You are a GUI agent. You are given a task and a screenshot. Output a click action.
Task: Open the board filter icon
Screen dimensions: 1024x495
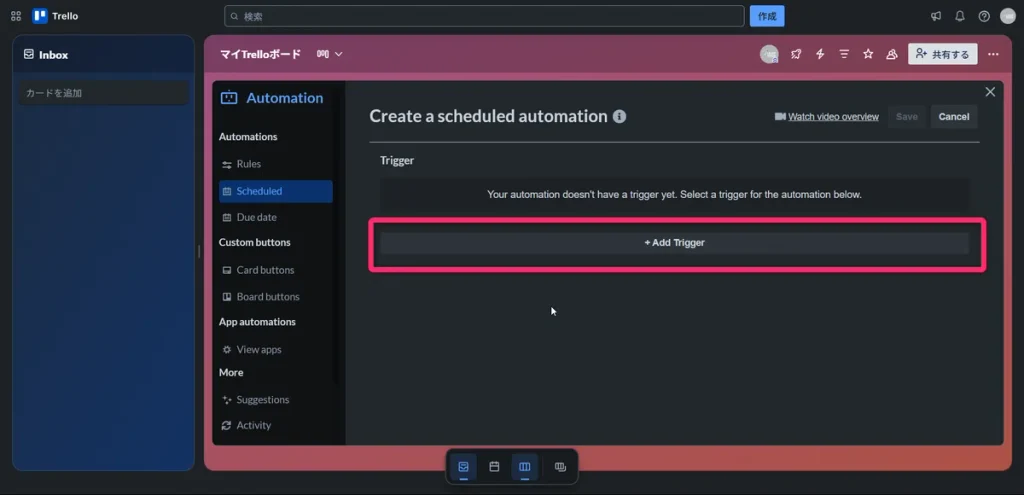coord(844,54)
